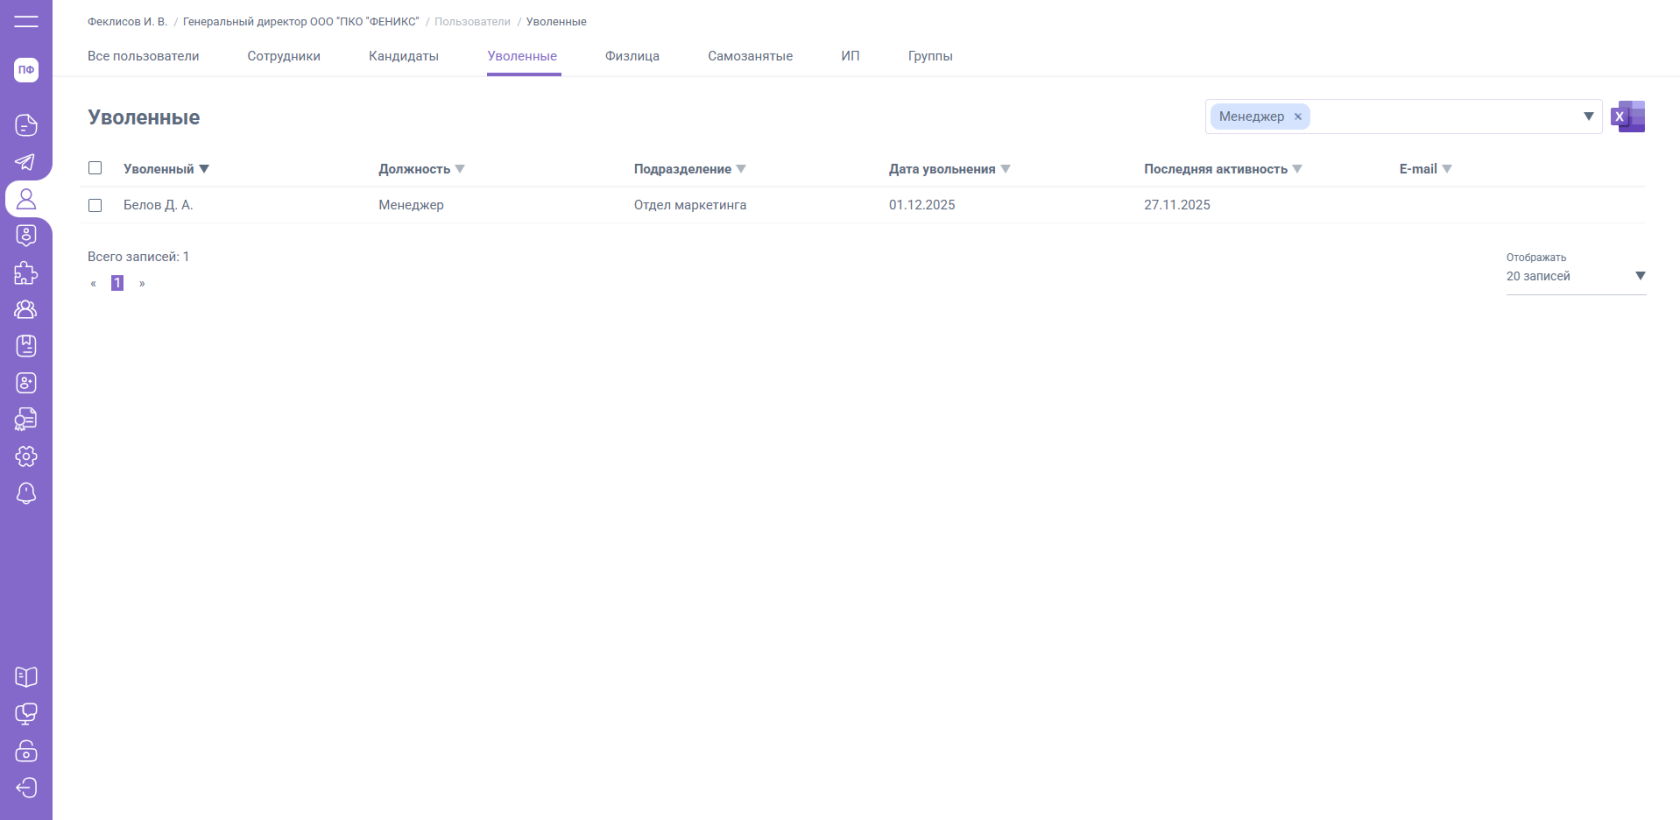
Task: Open the open-book icon in sidebar
Action: [26, 677]
